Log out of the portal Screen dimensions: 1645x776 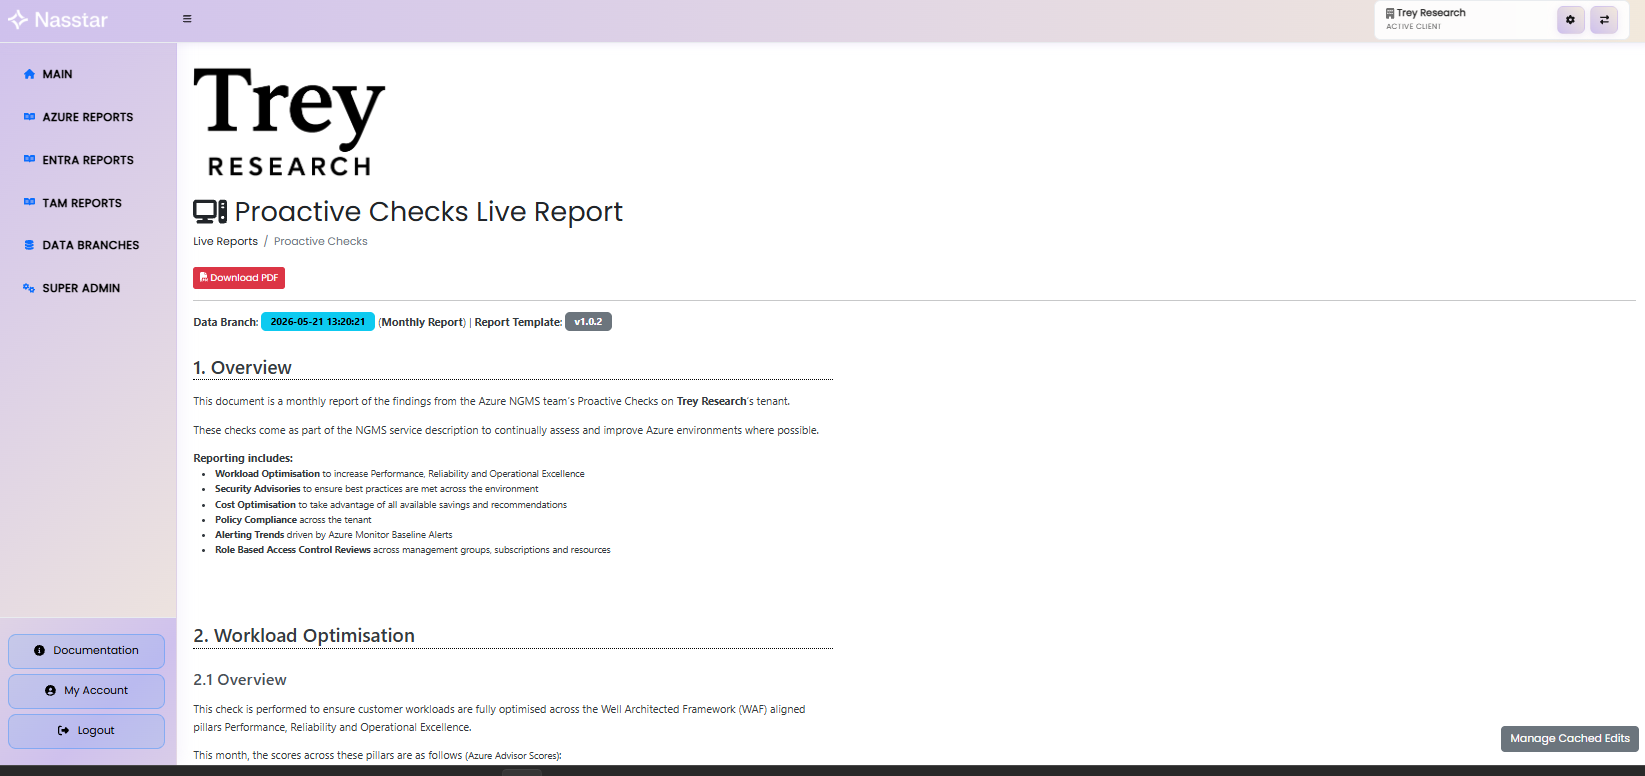tap(86, 731)
